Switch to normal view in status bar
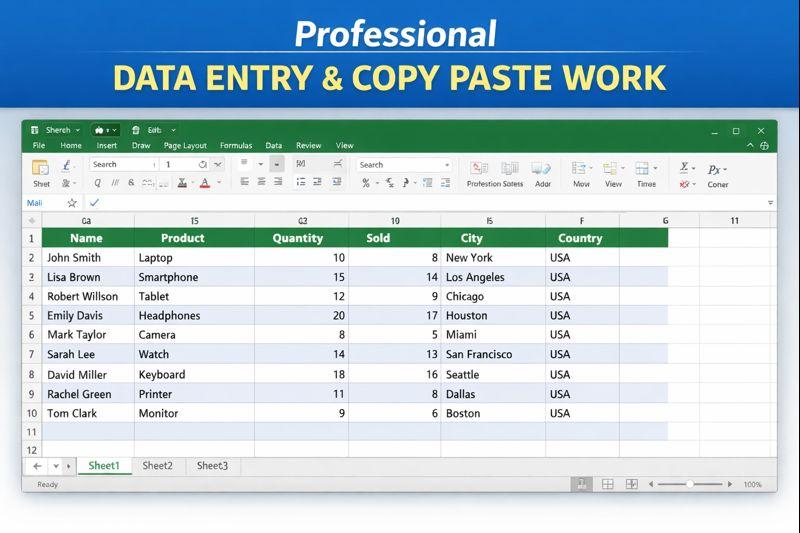The height and width of the screenshot is (533, 800). coord(581,484)
